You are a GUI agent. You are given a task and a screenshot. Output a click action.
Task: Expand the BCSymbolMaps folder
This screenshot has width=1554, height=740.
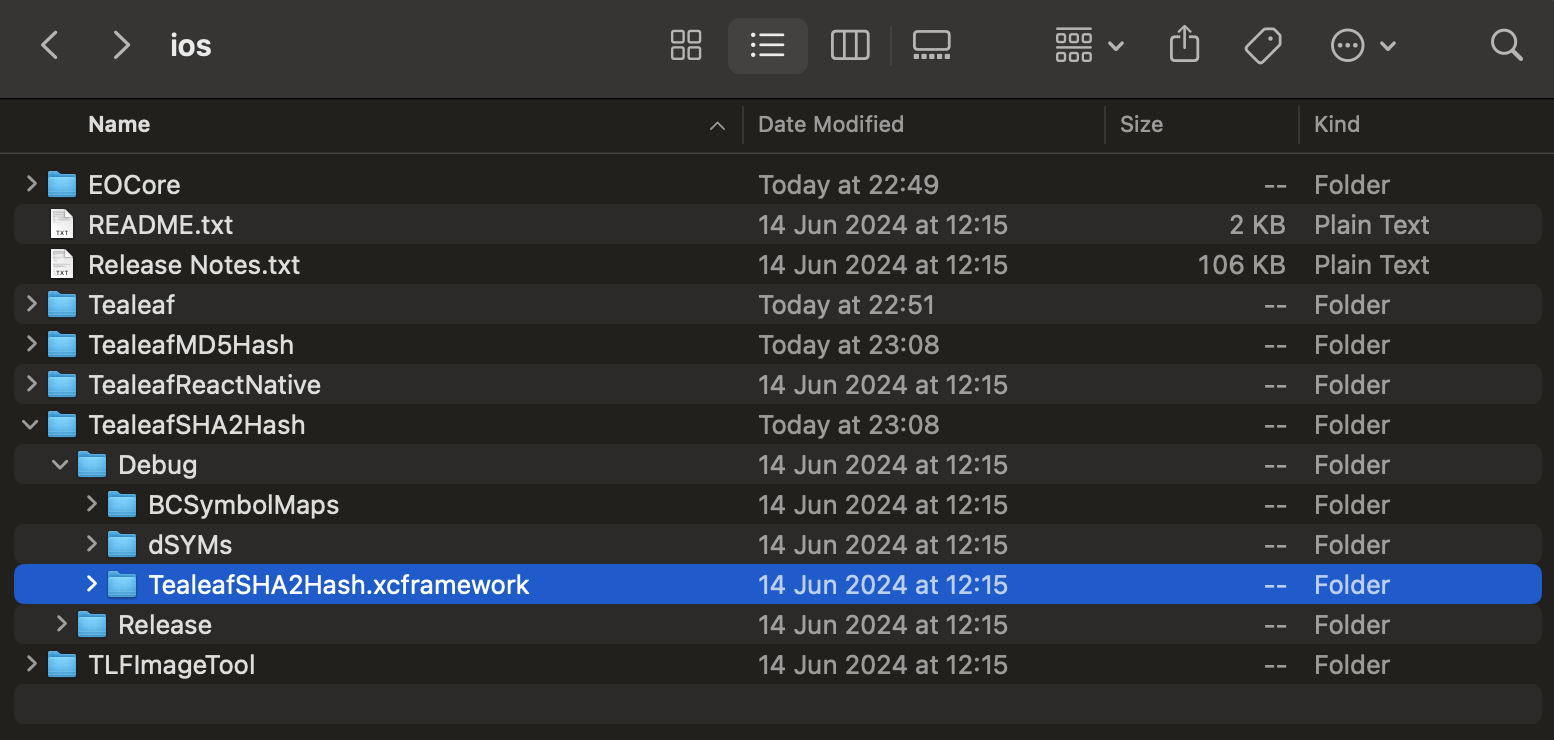[91, 504]
